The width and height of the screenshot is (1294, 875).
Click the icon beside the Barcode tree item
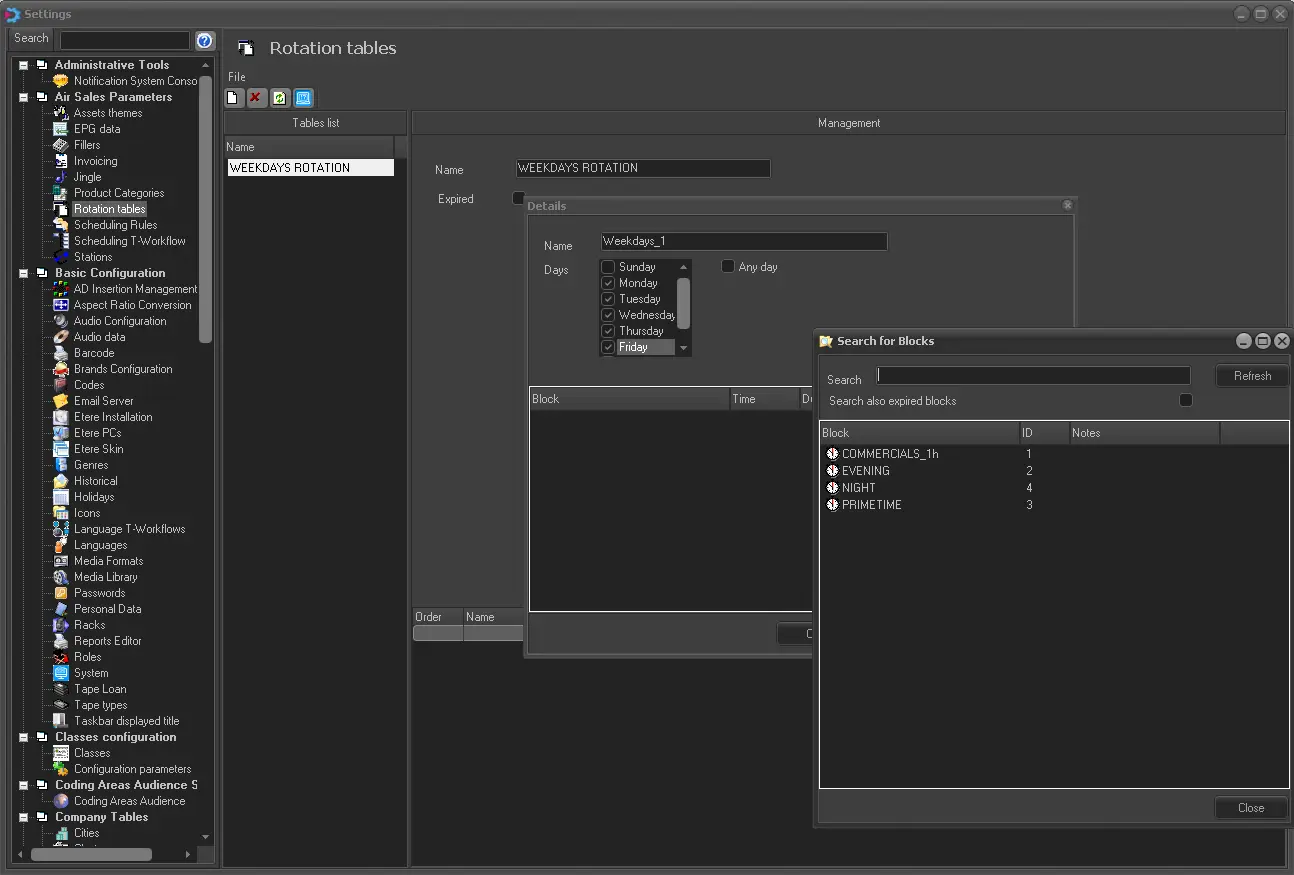coord(61,353)
